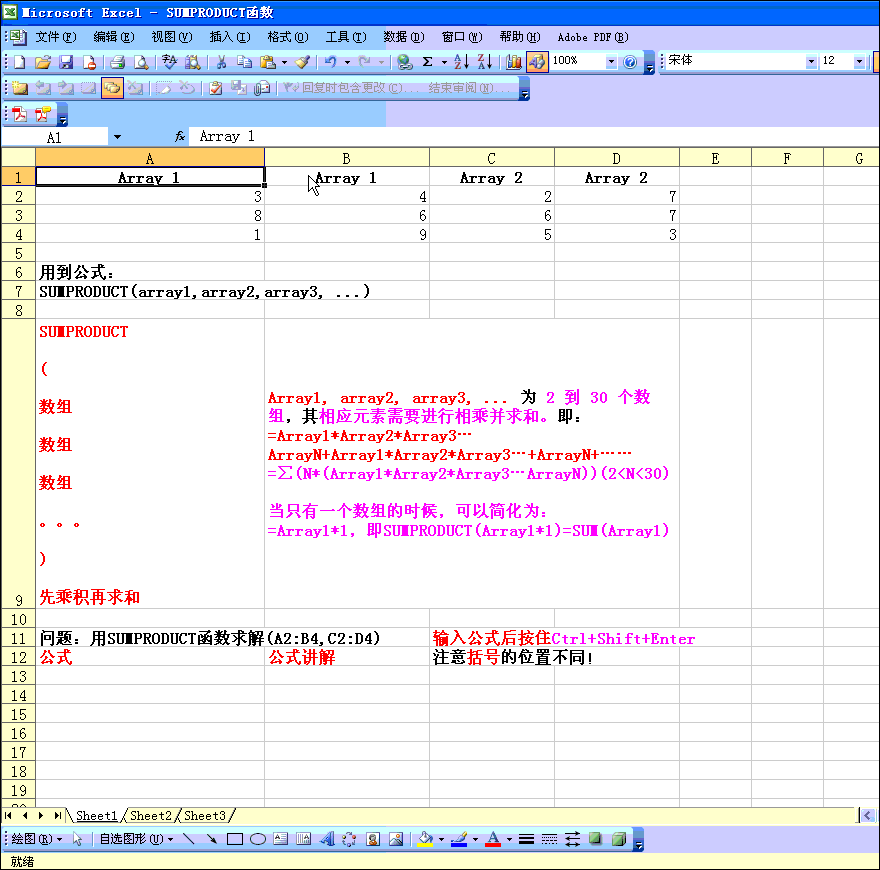Viewport: 880px width, 870px height.
Task: Select cell B1 containing Array 1
Action: 346,178
